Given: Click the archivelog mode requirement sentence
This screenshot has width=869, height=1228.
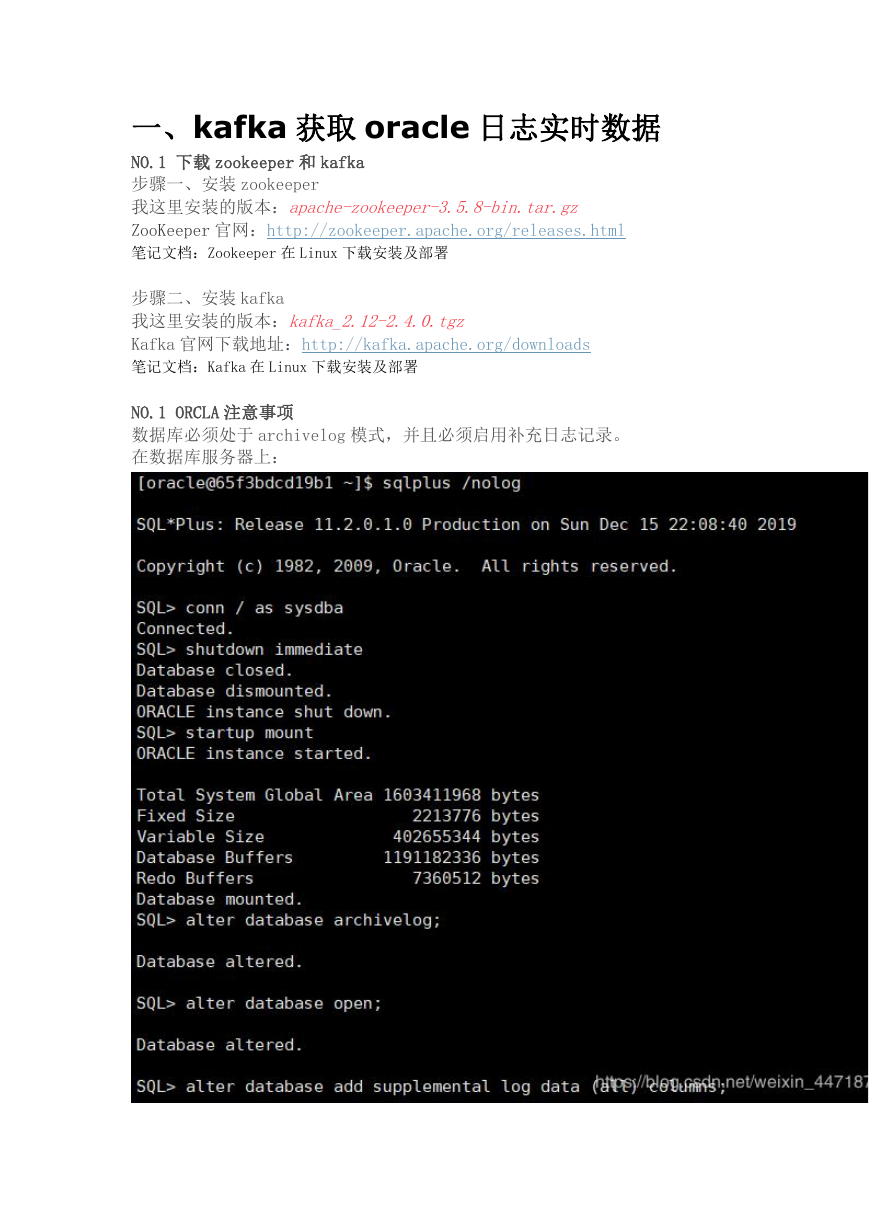Looking at the screenshot, I should (378, 435).
